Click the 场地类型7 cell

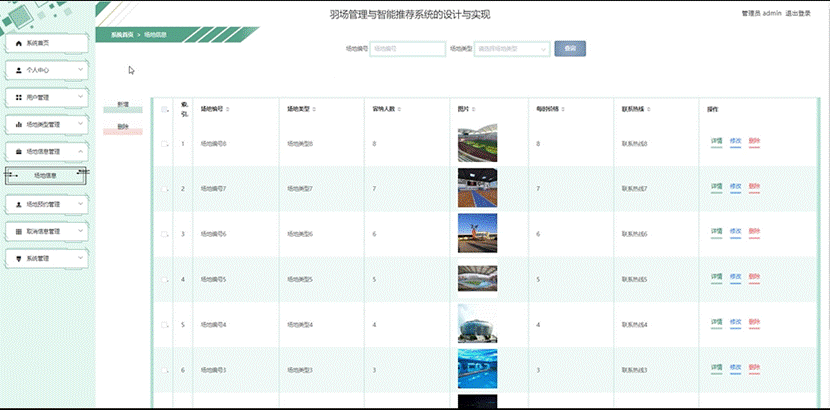point(300,189)
